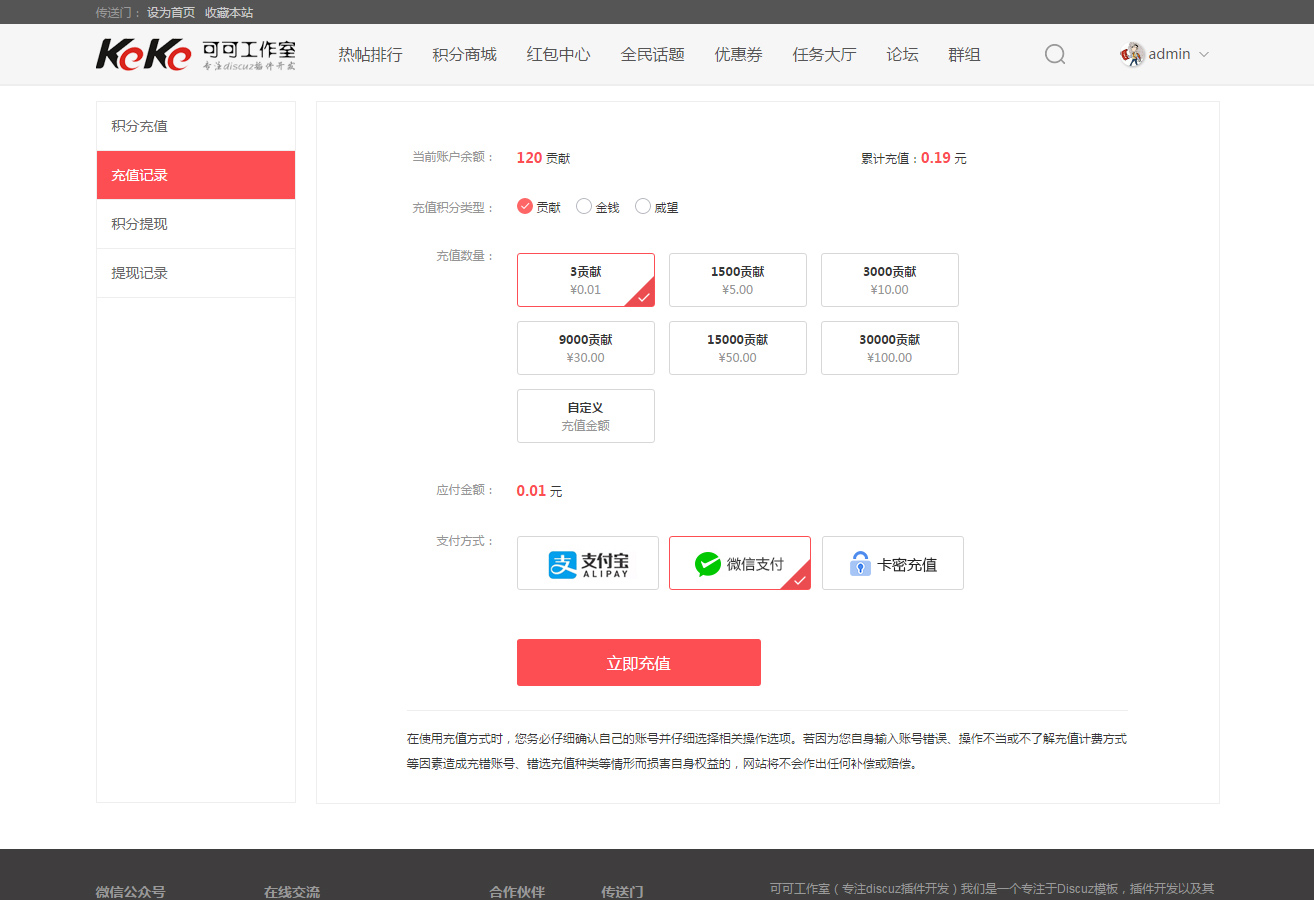The image size is (1314, 900).
Task: Choose the 30000贡献 ¥100.00 package
Action: (889, 348)
